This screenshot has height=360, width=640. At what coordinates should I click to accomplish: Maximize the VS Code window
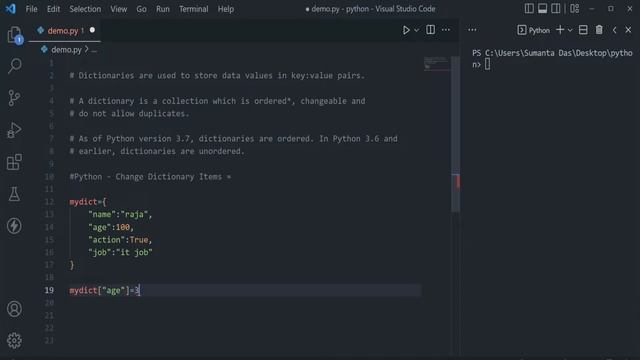coord(611,9)
